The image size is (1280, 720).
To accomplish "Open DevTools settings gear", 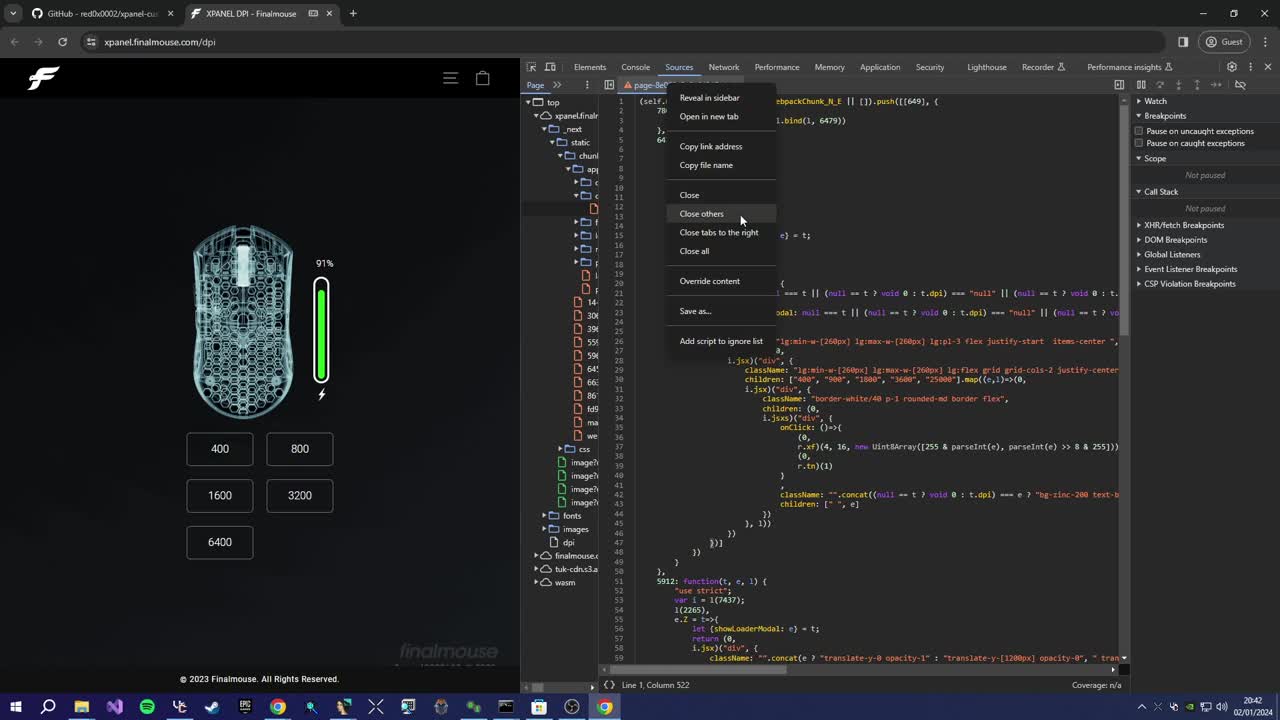I will [x=1232, y=66].
